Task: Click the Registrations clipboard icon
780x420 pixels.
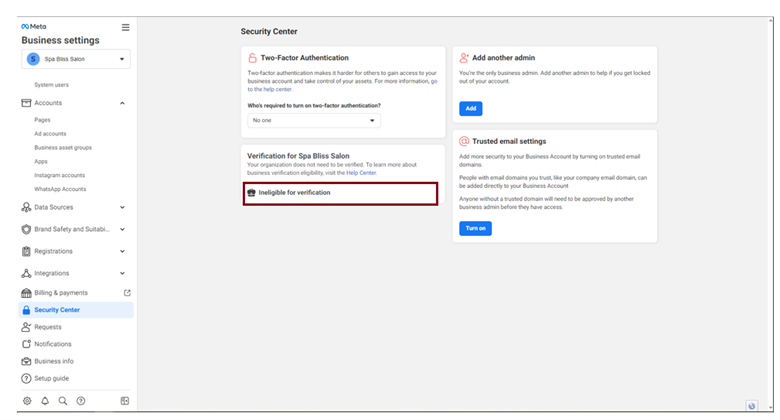Action: coord(26,251)
